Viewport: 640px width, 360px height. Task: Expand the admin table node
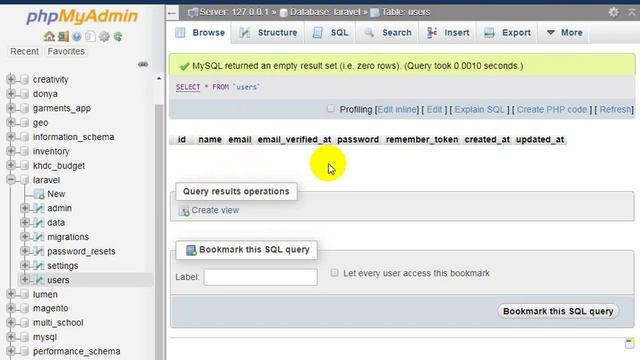tap(24, 208)
